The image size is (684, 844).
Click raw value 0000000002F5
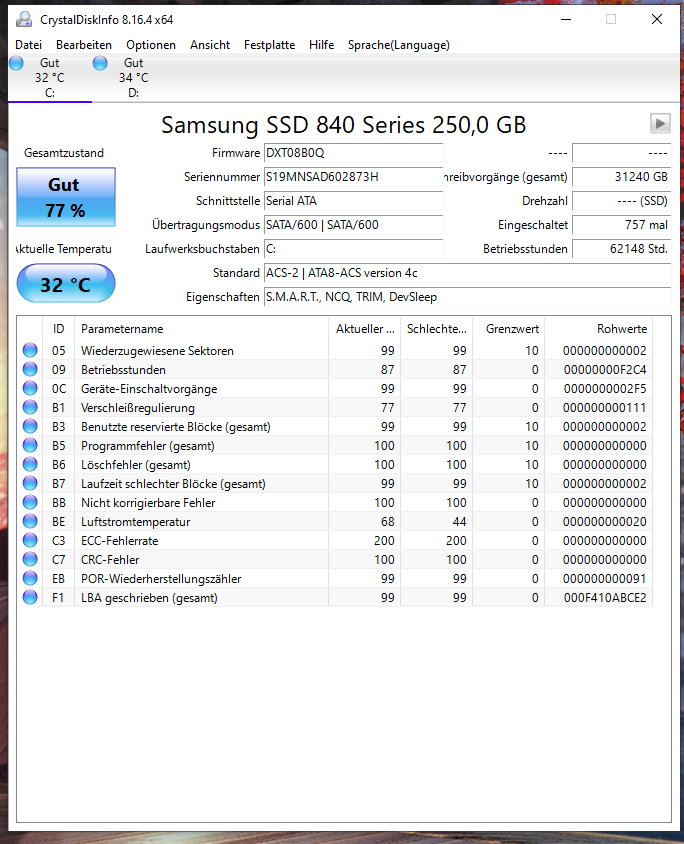click(605, 389)
